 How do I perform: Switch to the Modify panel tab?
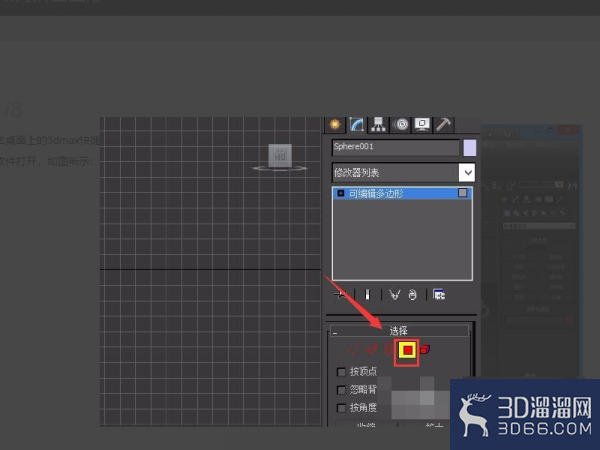coord(356,125)
